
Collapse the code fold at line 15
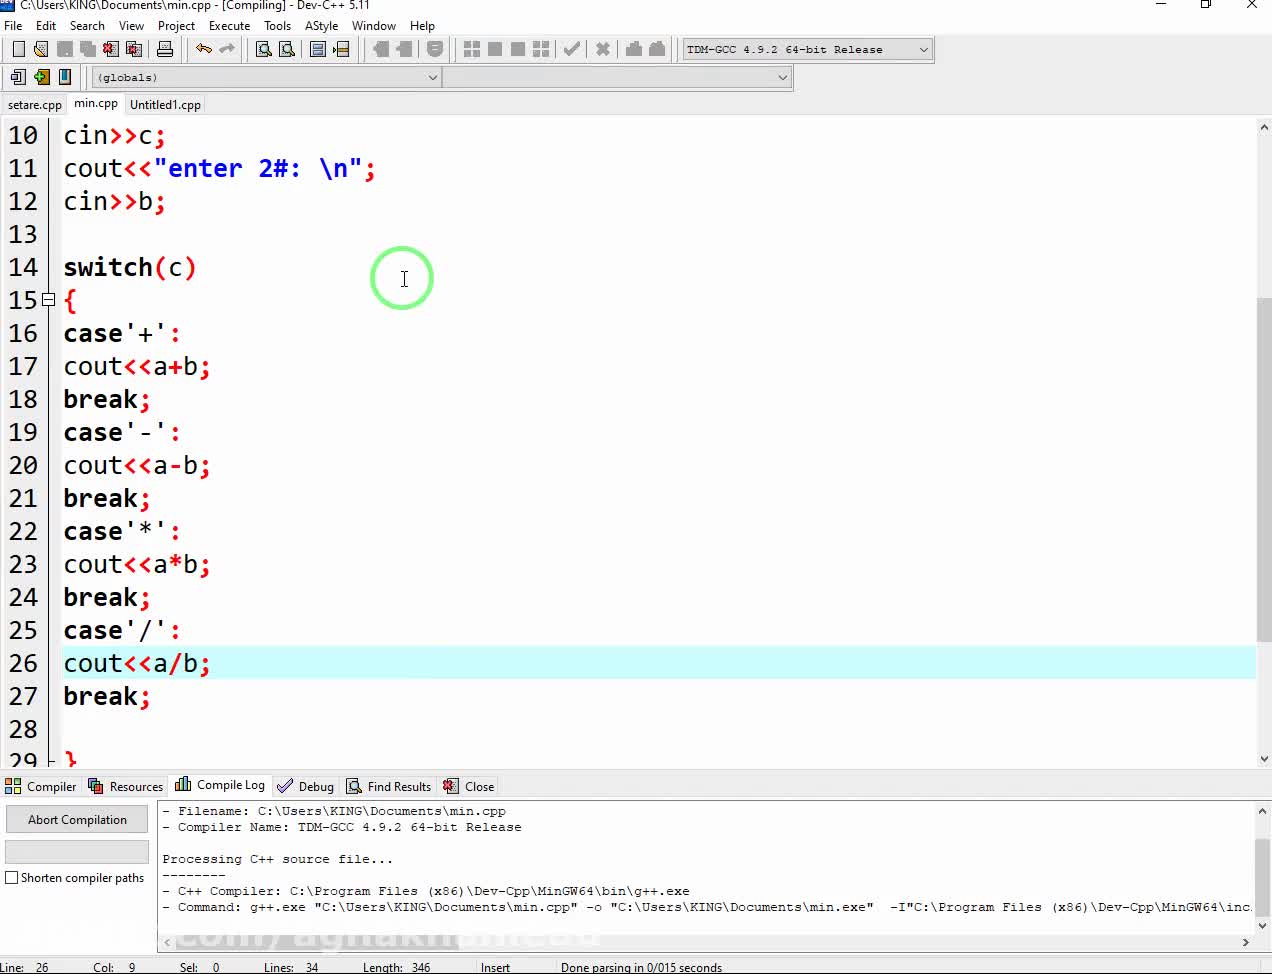click(48, 300)
